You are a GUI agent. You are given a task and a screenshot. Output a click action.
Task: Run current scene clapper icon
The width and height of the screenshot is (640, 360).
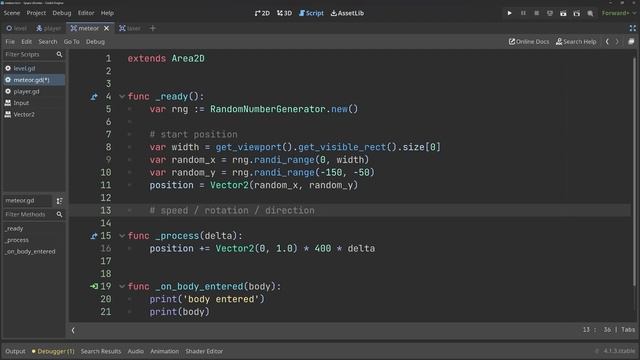(x=563, y=13)
